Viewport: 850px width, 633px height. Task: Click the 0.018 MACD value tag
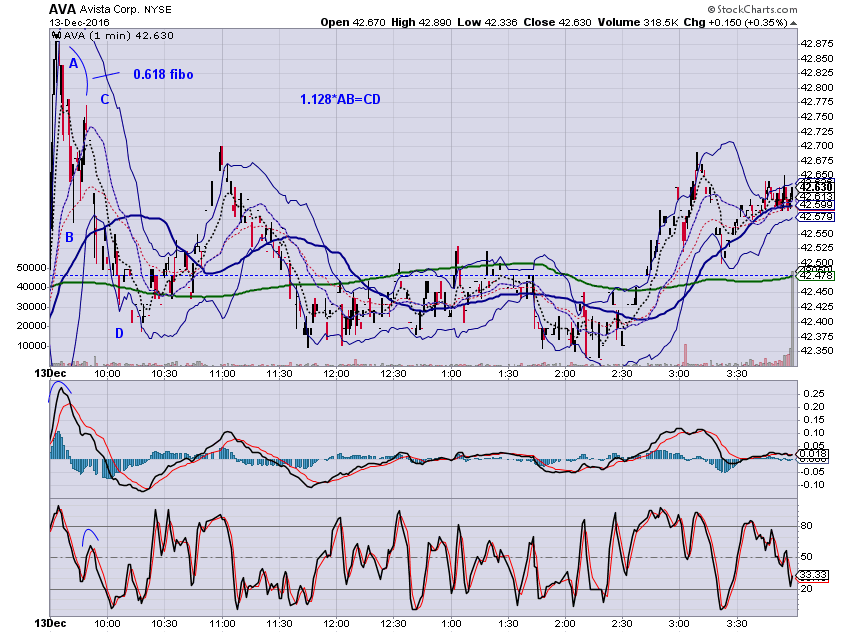click(x=813, y=454)
